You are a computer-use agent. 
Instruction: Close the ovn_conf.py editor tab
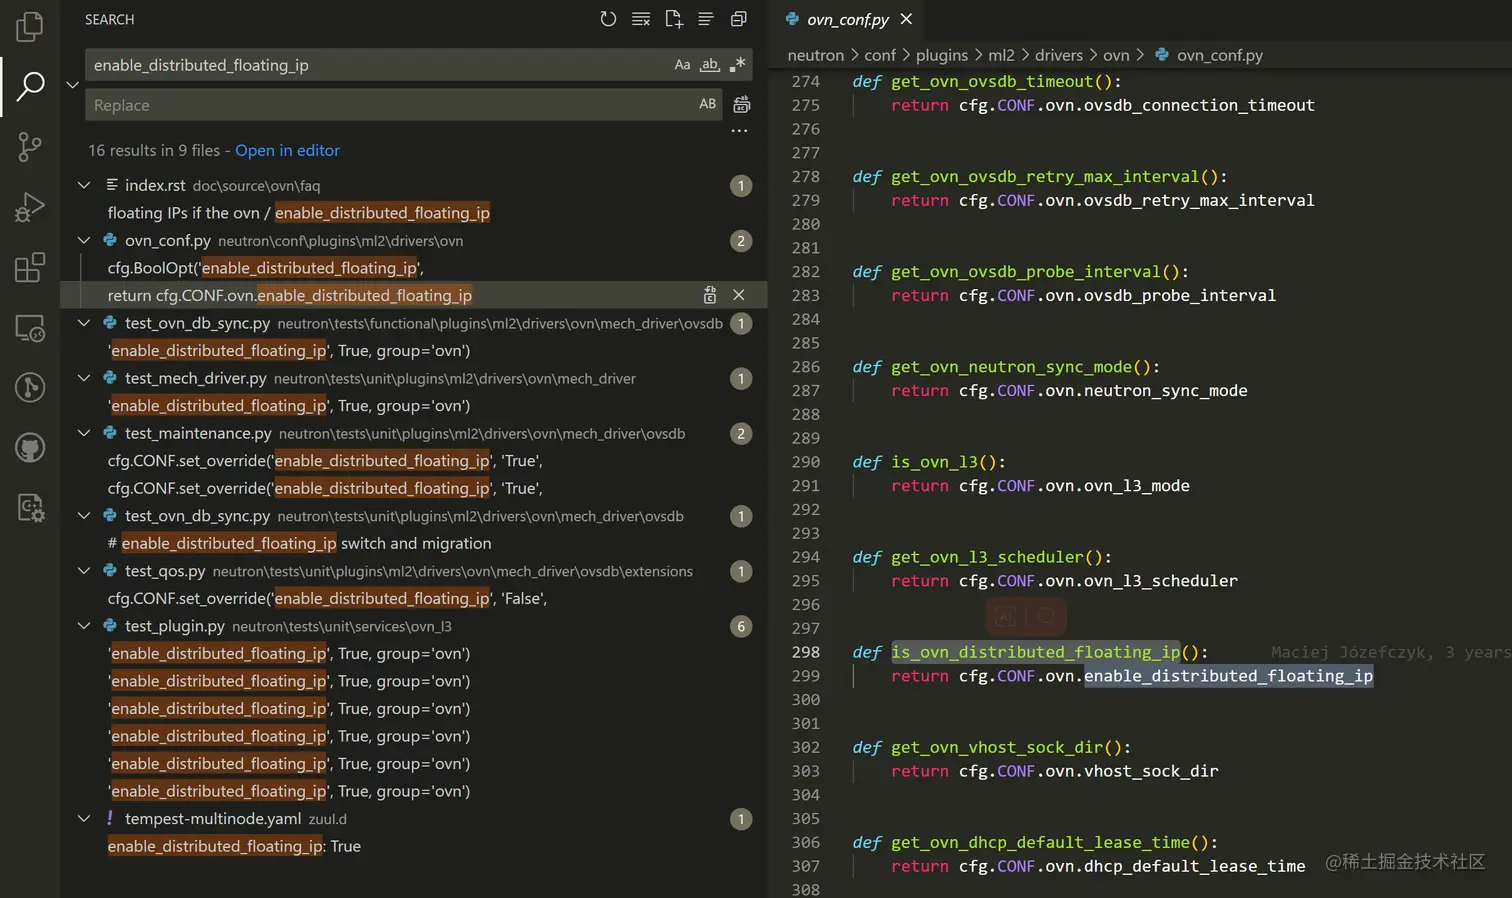click(x=906, y=19)
